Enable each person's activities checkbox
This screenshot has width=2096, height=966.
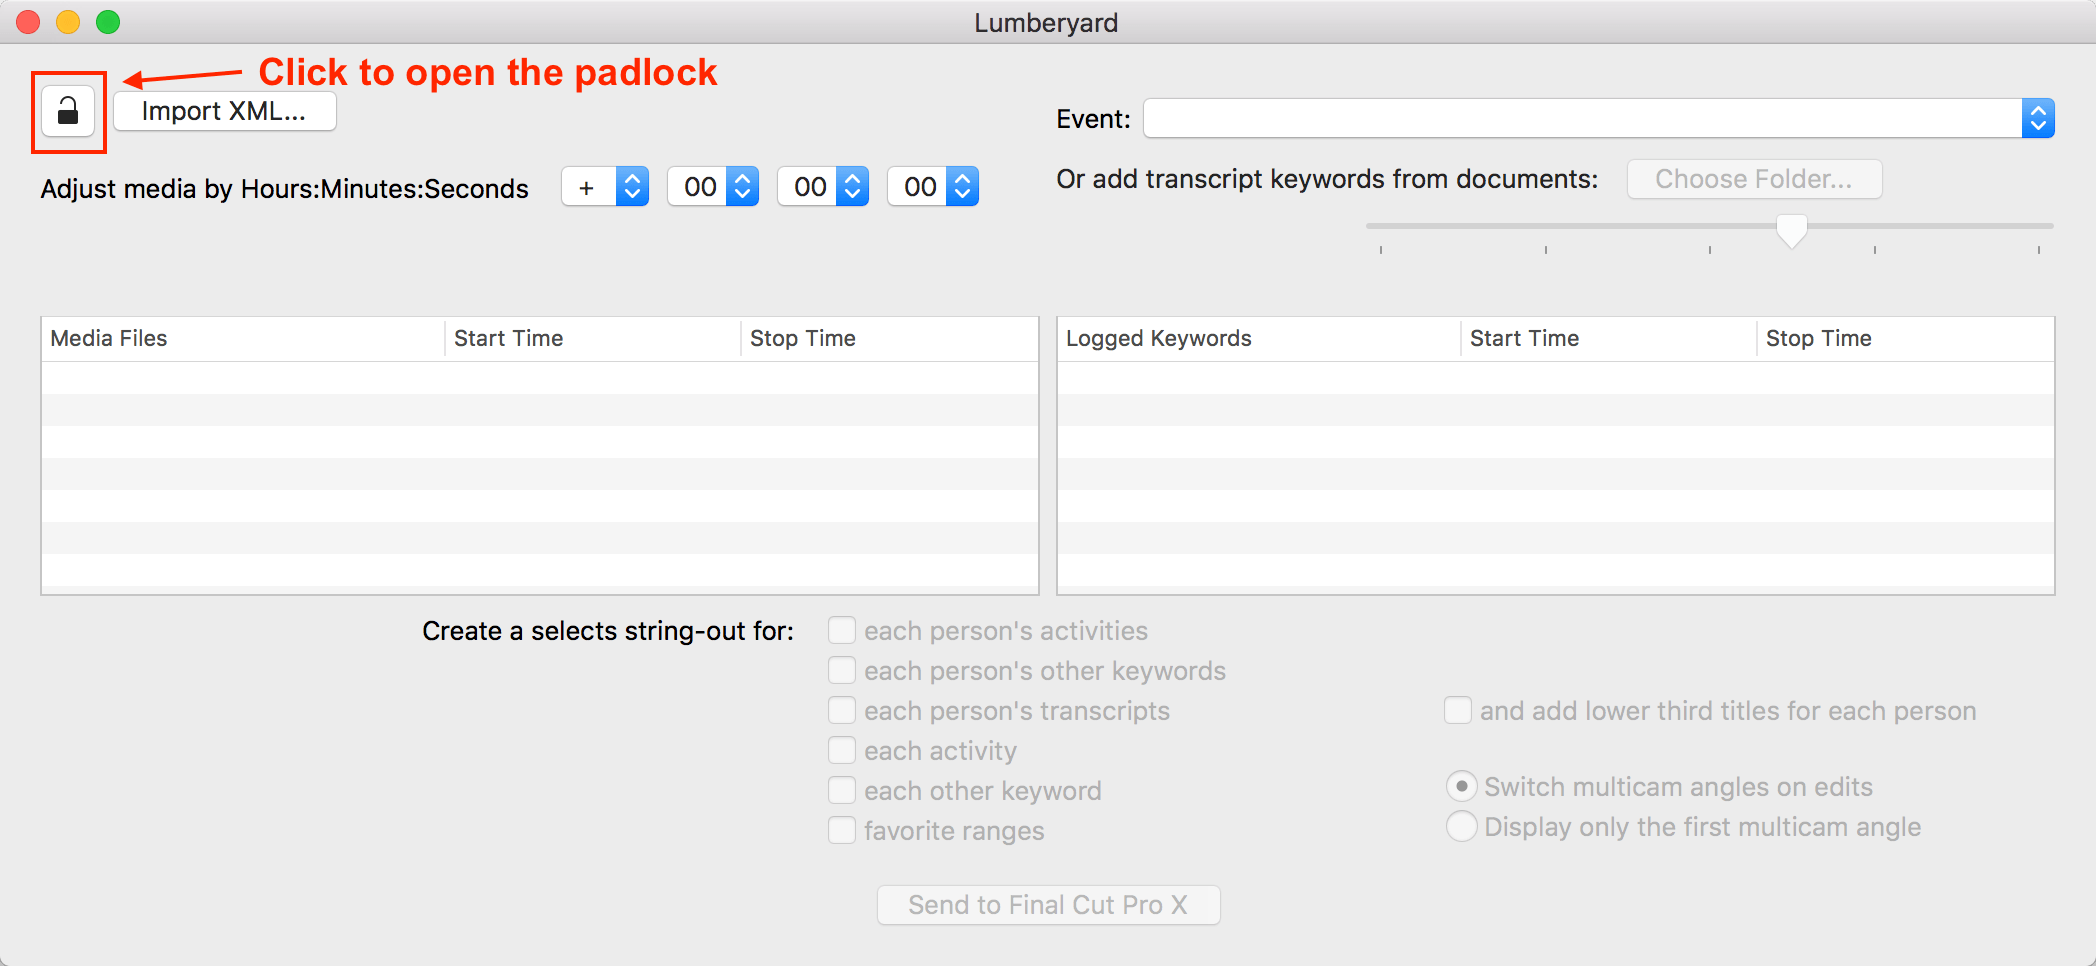pyautogui.click(x=842, y=631)
